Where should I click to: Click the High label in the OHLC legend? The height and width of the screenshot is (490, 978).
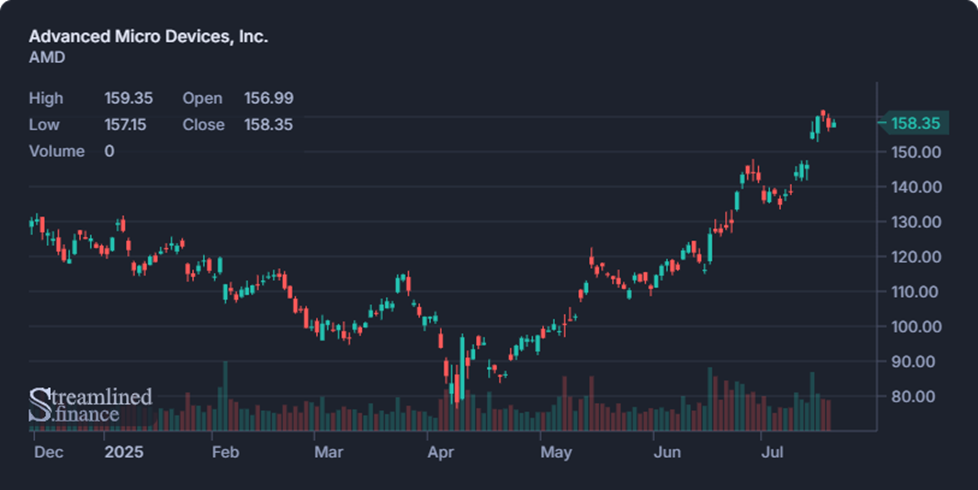point(46,98)
